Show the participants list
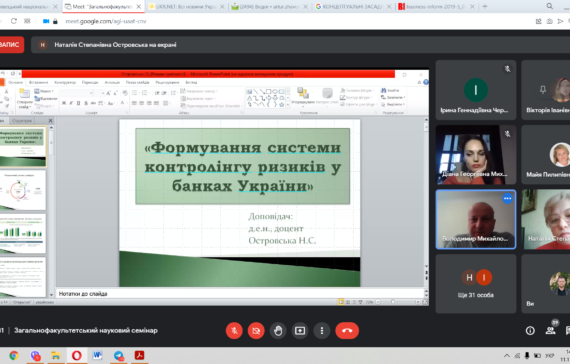 (550, 331)
